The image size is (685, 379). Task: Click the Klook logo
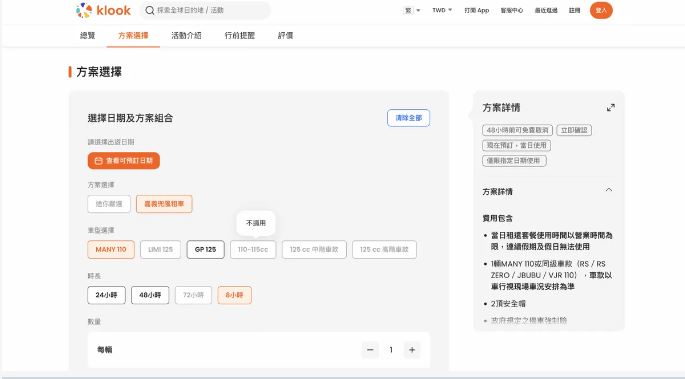tap(103, 10)
